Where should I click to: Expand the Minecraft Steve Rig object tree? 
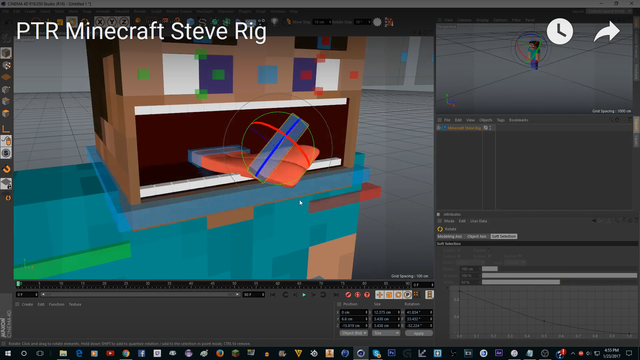(x=439, y=128)
